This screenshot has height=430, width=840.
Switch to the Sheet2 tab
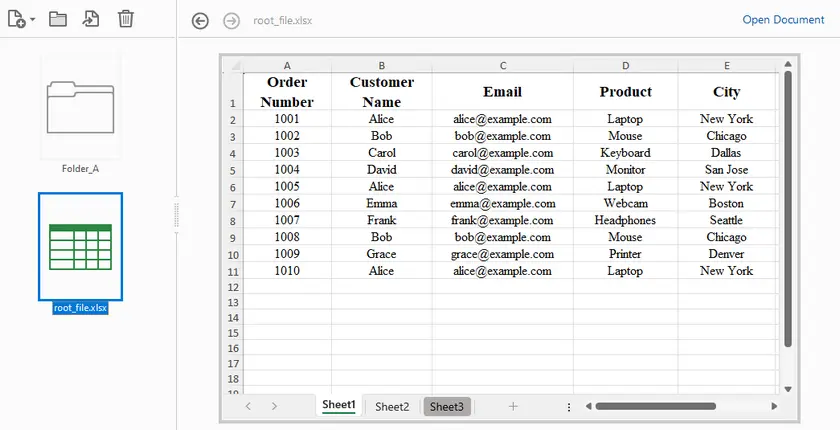(x=392, y=407)
